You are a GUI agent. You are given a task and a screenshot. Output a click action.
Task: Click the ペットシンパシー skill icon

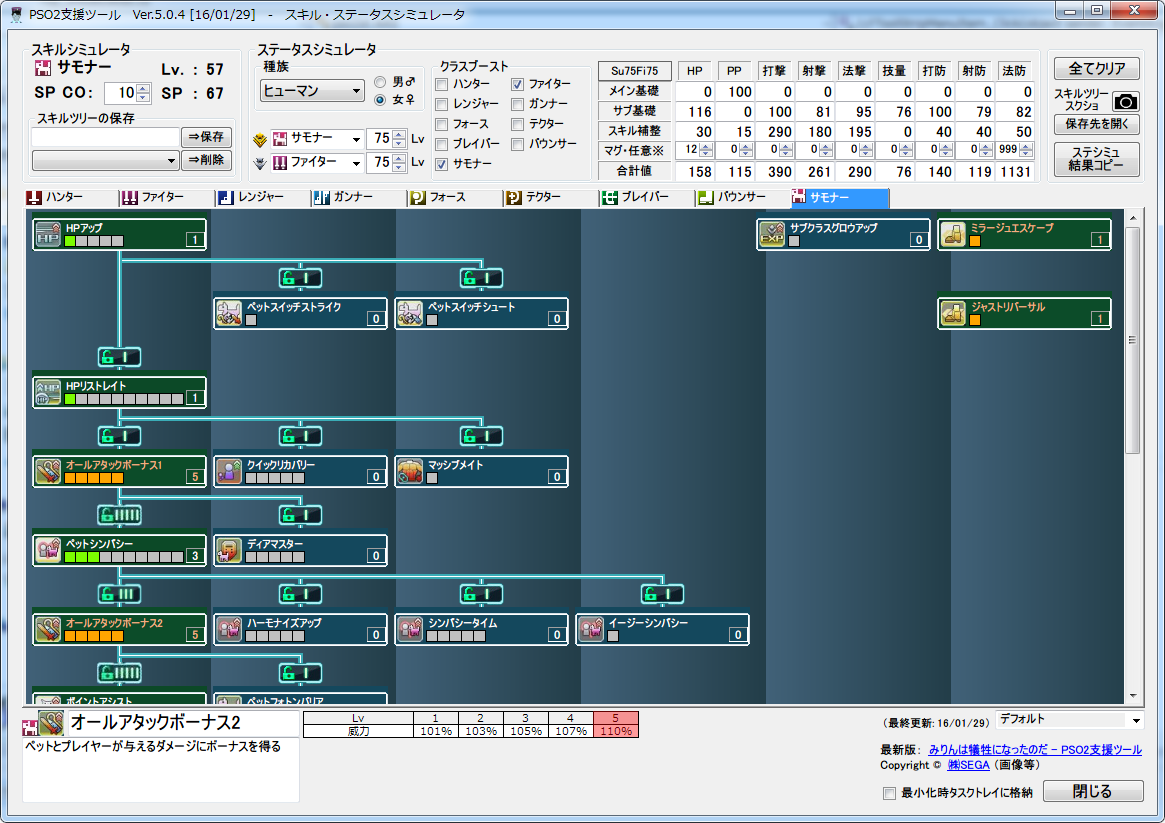coord(48,550)
